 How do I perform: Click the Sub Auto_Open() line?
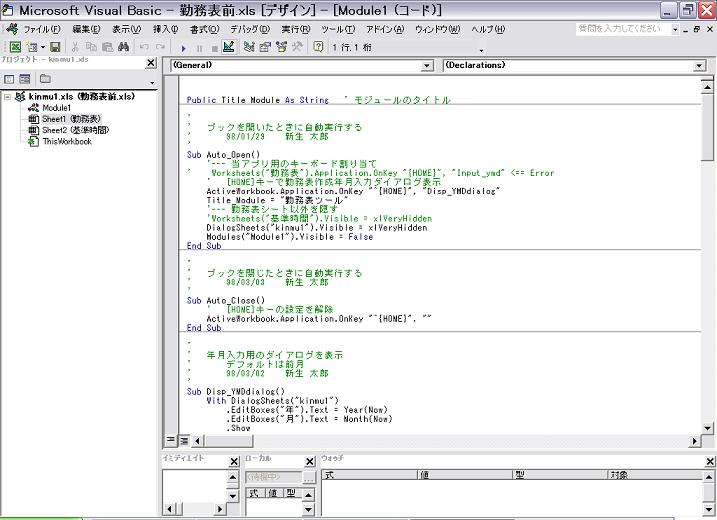pyautogui.click(x=223, y=155)
